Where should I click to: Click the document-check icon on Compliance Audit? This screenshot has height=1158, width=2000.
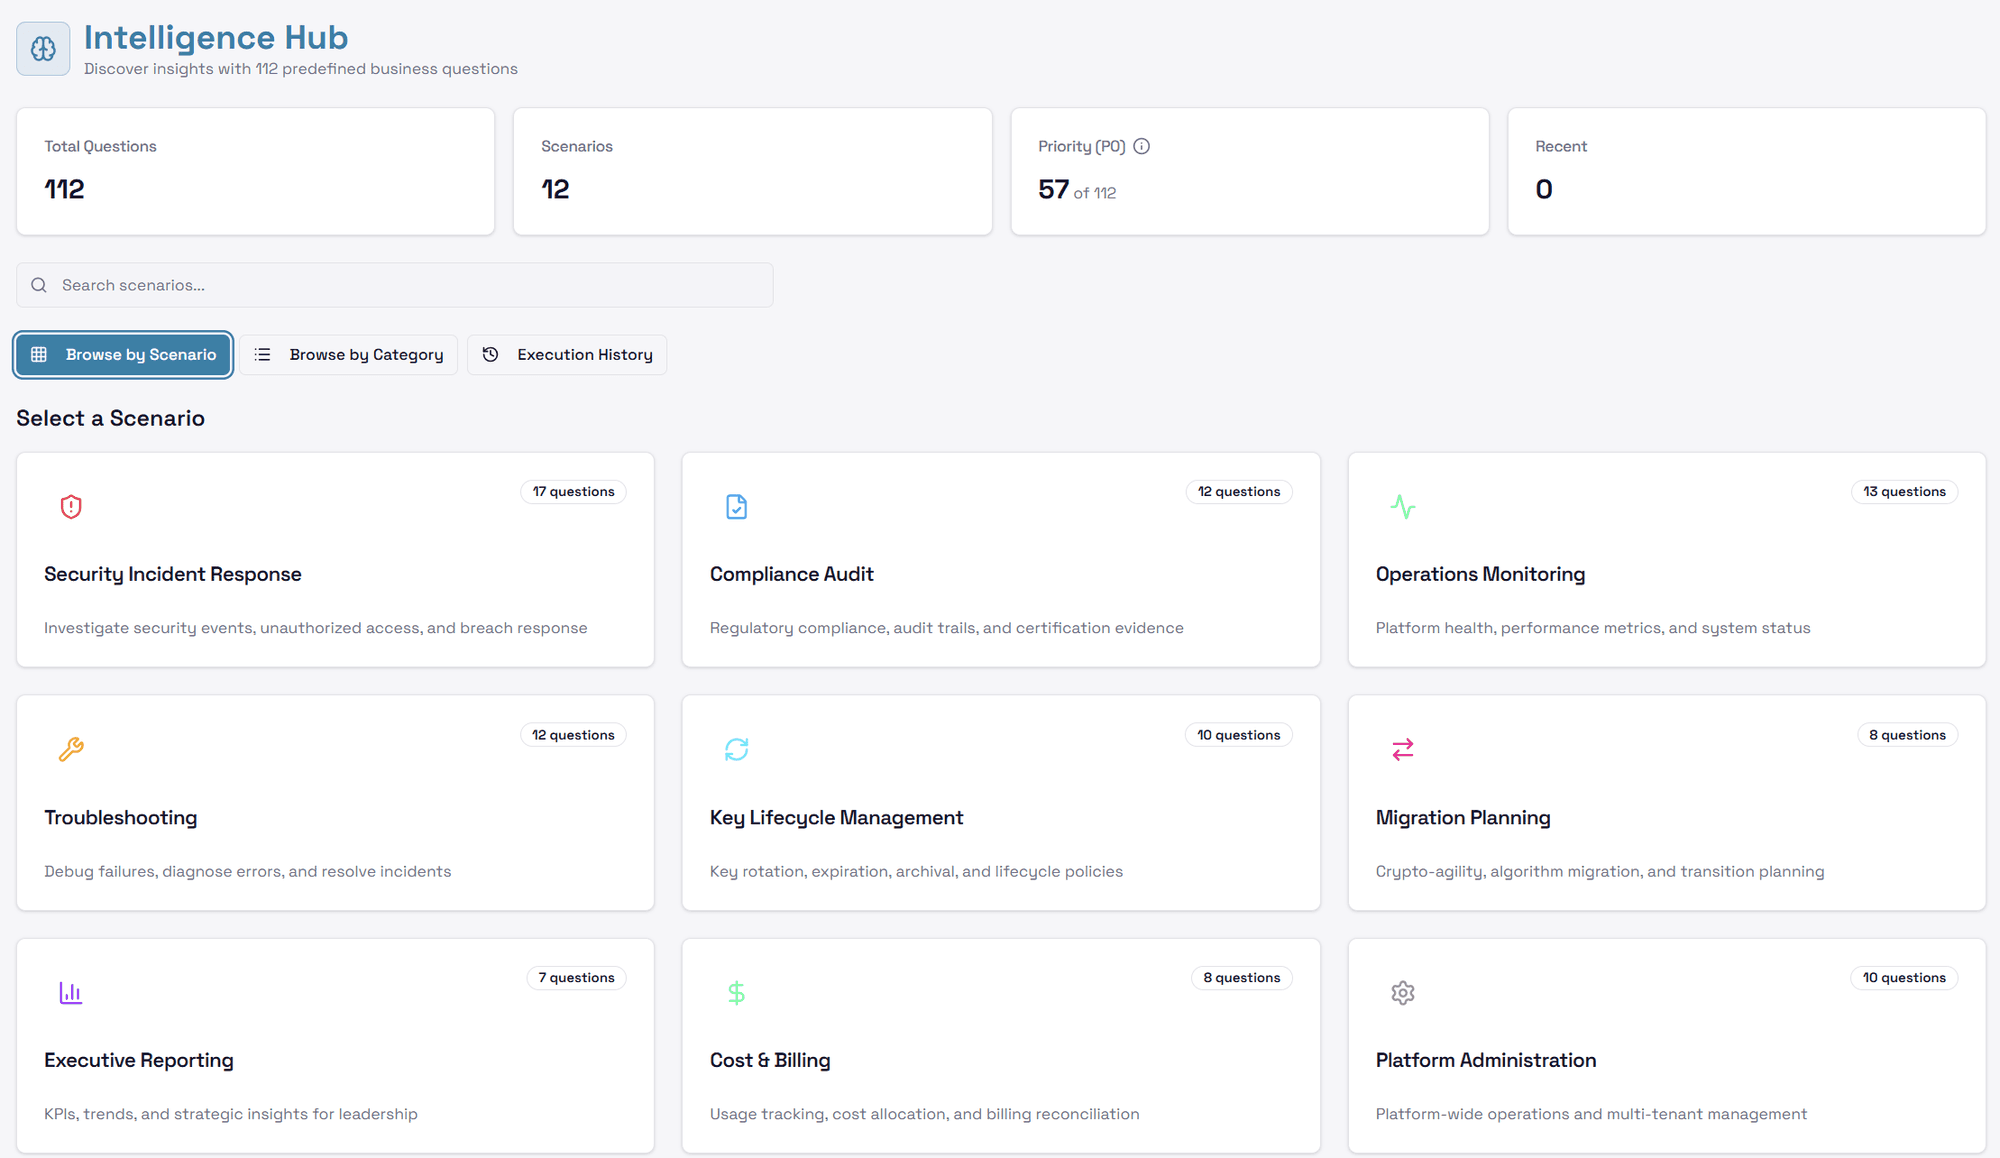point(736,507)
